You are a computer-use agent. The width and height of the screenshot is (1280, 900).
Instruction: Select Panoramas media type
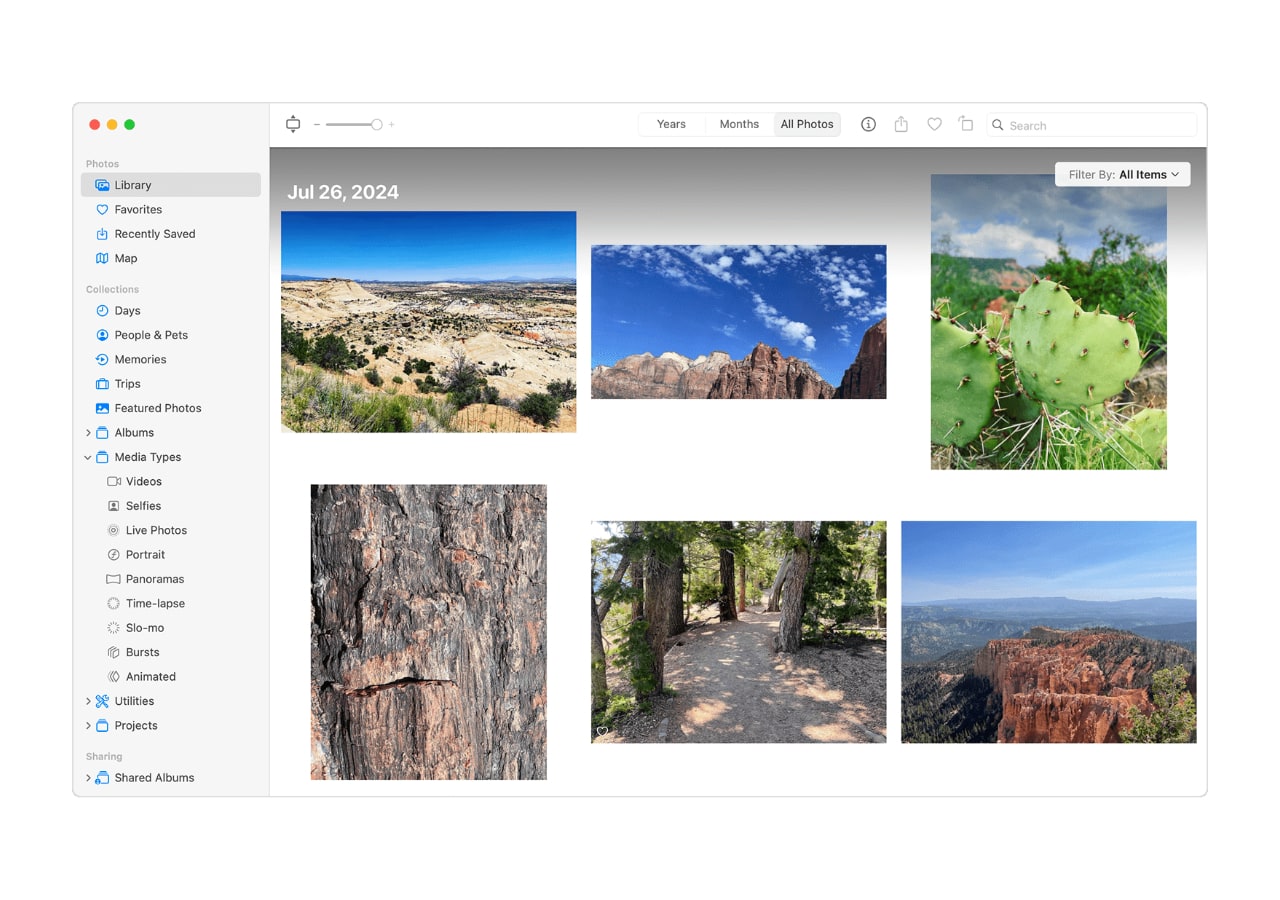coord(154,579)
